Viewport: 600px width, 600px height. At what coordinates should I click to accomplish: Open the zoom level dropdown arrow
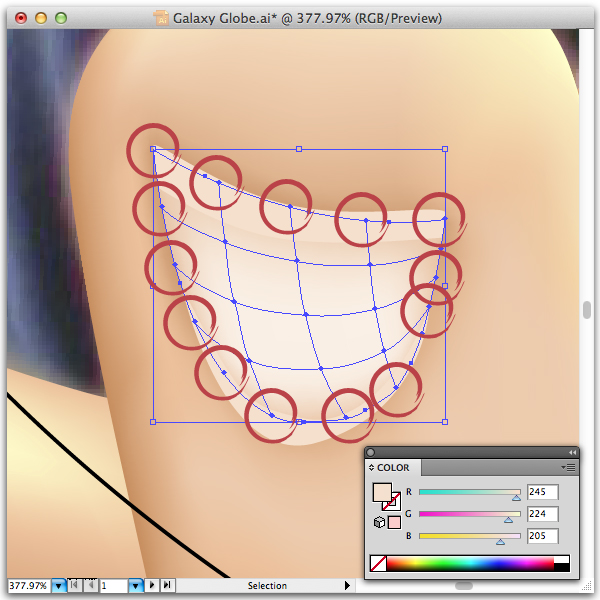[x=59, y=585]
